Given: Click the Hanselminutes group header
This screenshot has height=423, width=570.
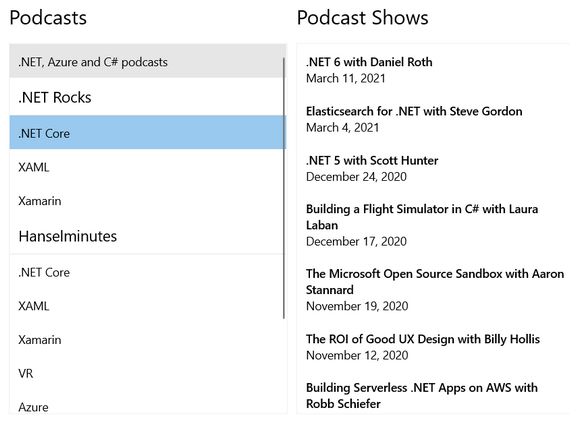Looking at the screenshot, I should point(147,236).
